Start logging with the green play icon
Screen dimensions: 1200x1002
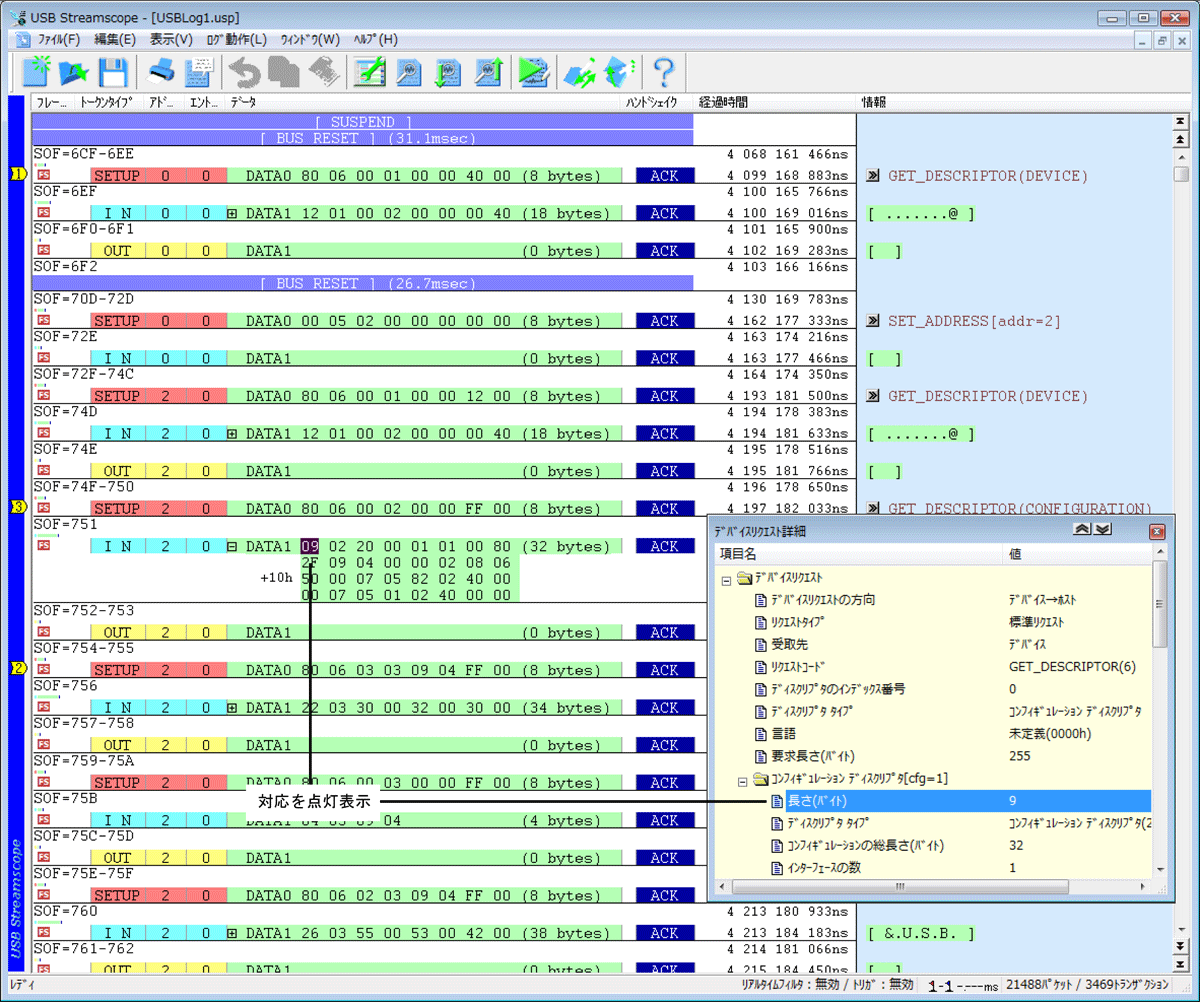click(x=534, y=72)
